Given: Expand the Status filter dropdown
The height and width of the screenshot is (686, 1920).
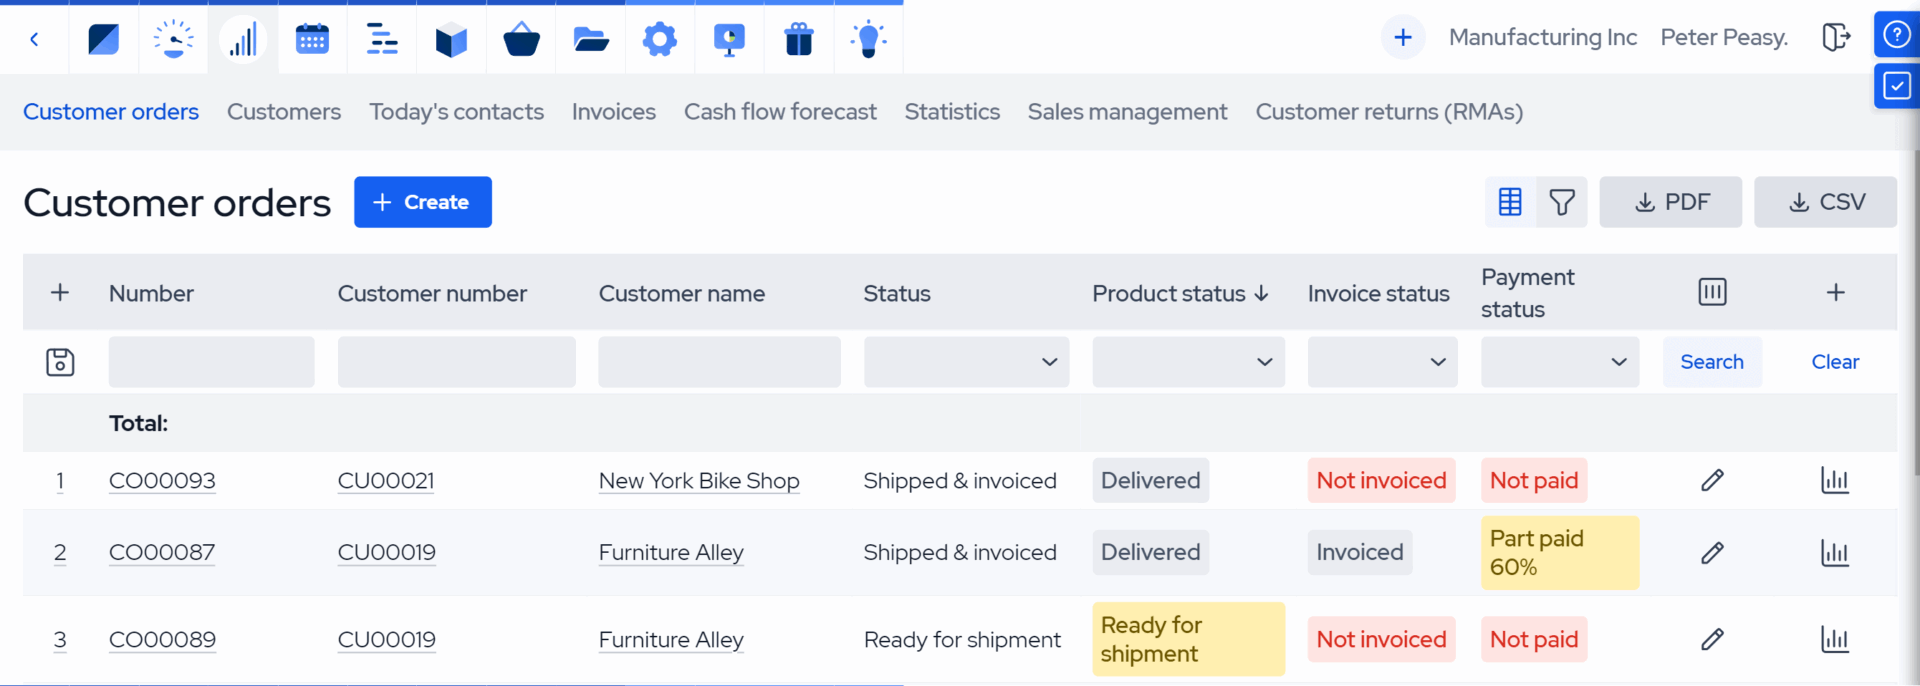Looking at the screenshot, I should point(966,362).
